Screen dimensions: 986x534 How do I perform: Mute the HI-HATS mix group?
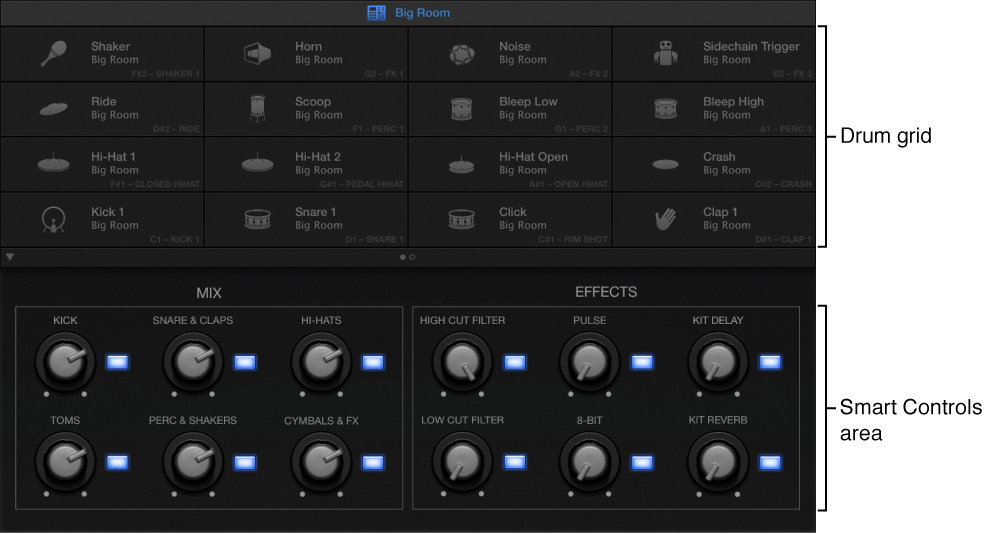tap(372, 362)
